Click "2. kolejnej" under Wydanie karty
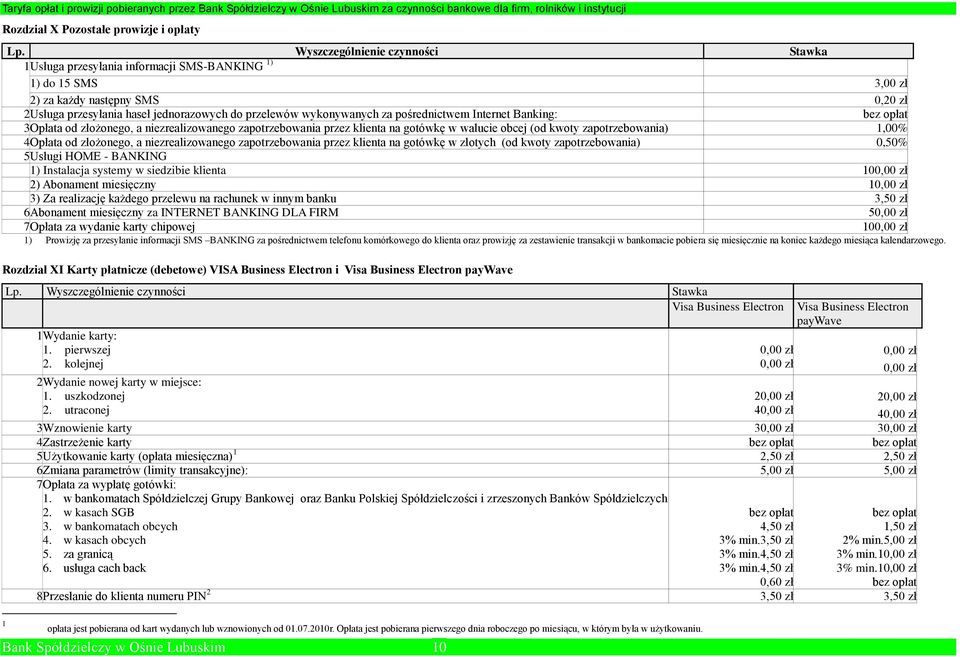 [x=73, y=364]
